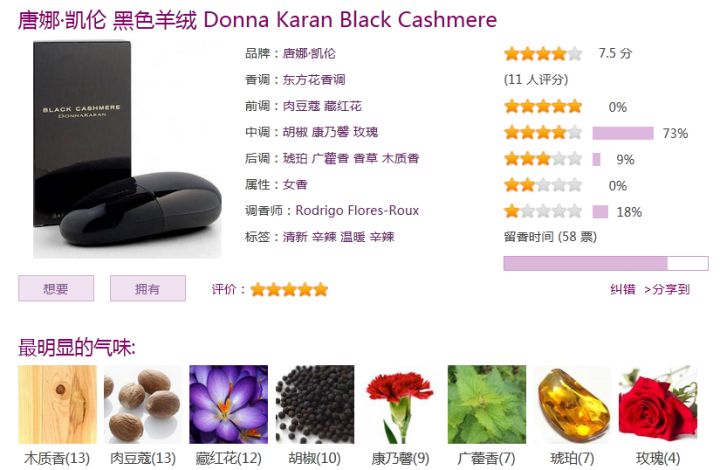
Task: Open the 康乃馨 carnation image
Action: 400,404
